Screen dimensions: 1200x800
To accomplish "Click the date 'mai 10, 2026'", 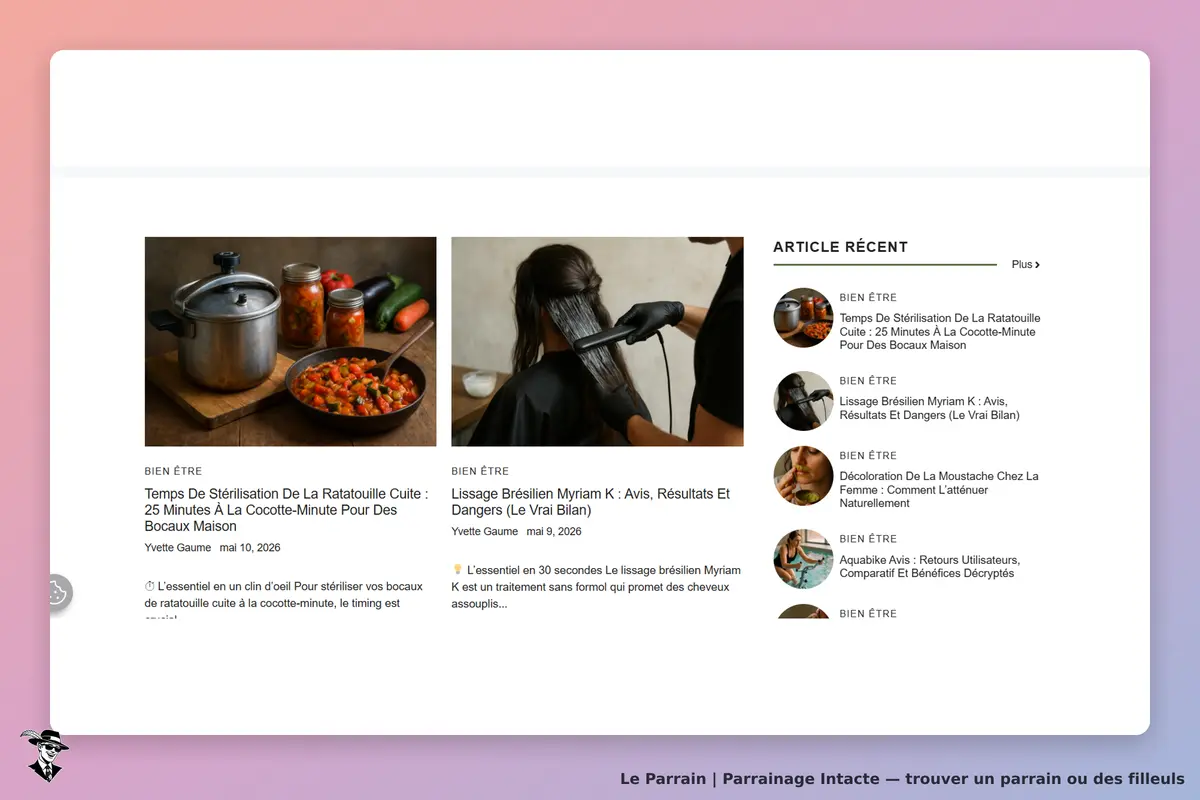I will 250,547.
